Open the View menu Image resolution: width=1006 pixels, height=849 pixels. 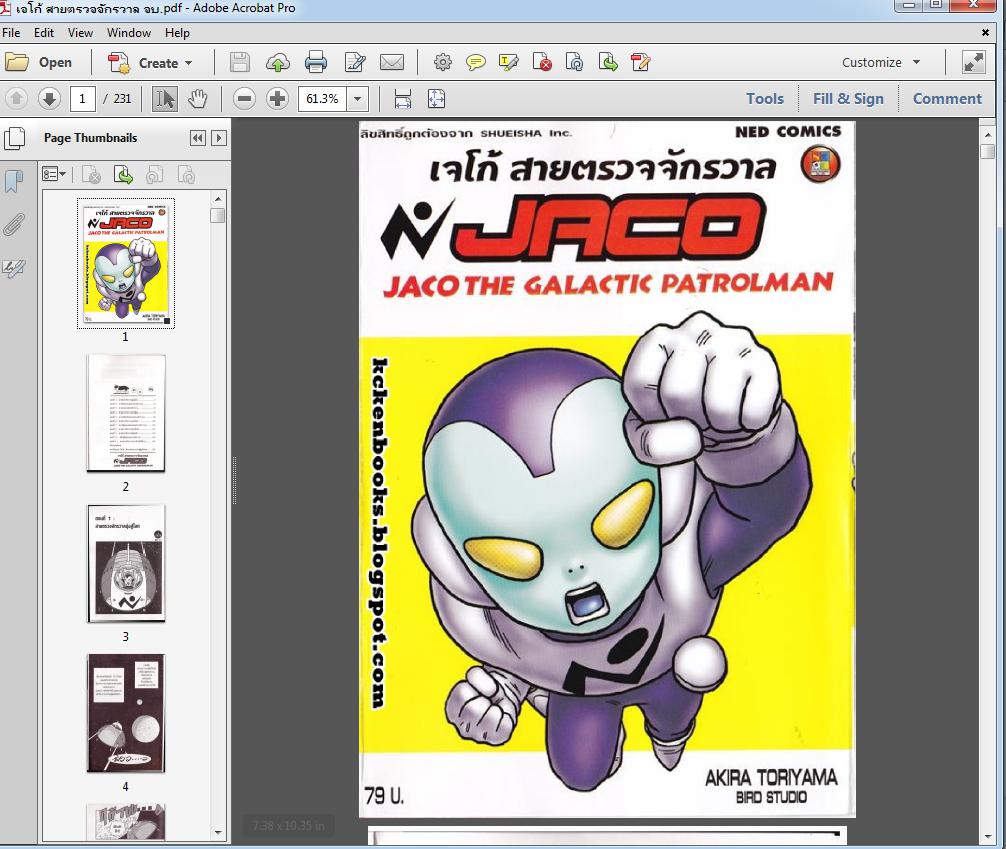[x=80, y=33]
